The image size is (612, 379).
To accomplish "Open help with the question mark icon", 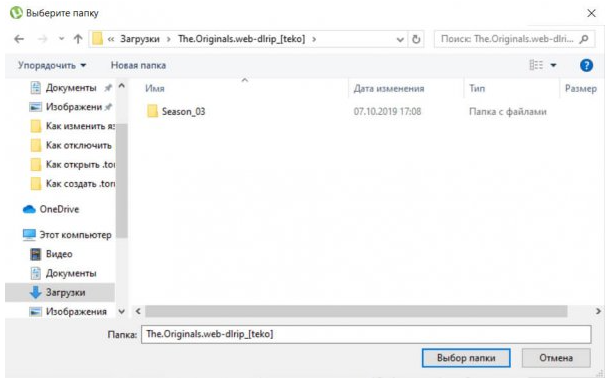I will coord(586,66).
